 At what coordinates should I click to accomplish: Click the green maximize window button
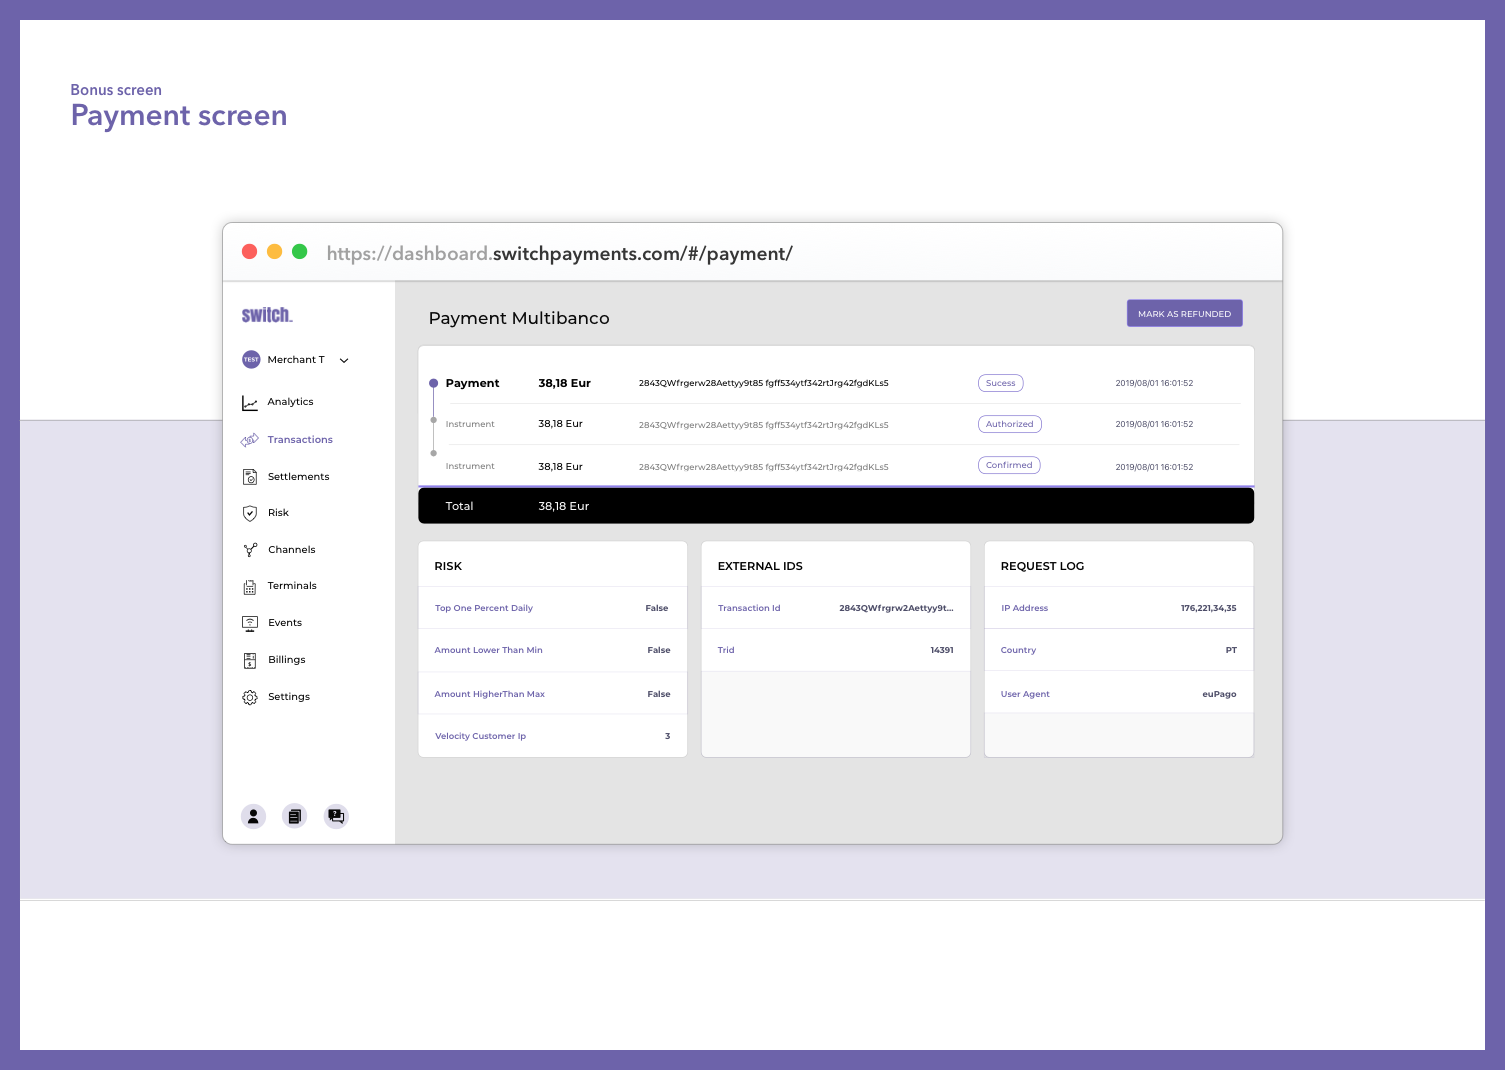tap(300, 252)
